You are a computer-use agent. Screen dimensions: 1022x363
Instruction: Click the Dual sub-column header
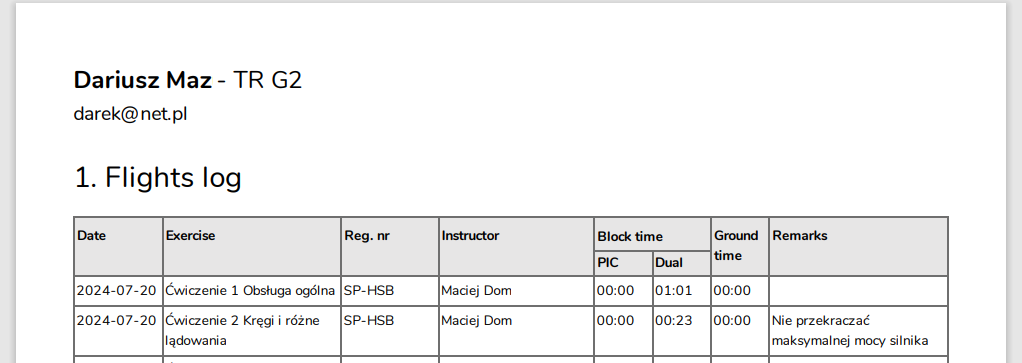[x=682, y=263]
